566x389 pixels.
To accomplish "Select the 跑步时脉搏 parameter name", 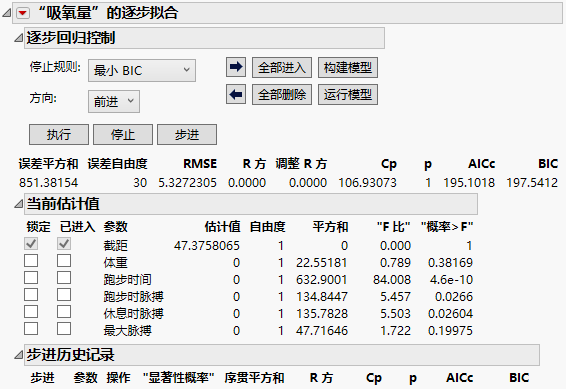I will click(134, 297).
